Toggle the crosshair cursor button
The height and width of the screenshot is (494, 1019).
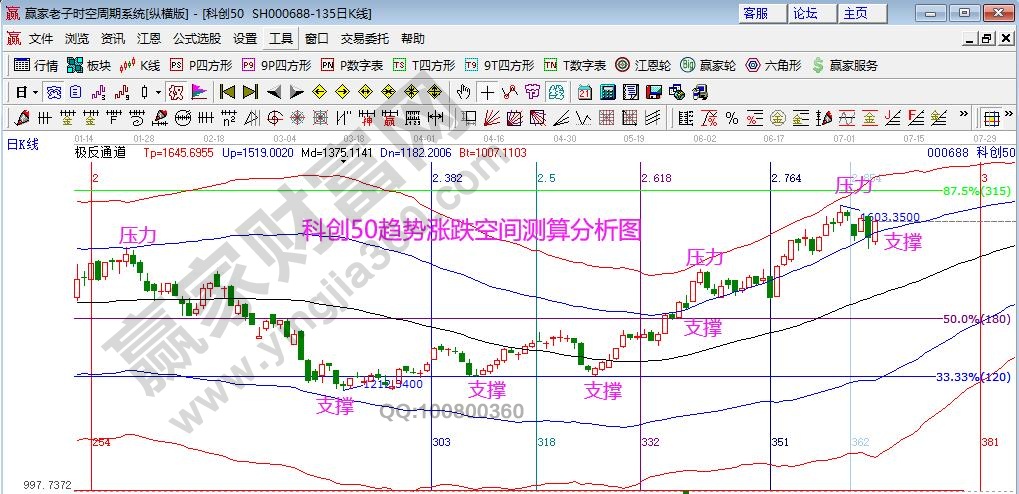click(487, 92)
